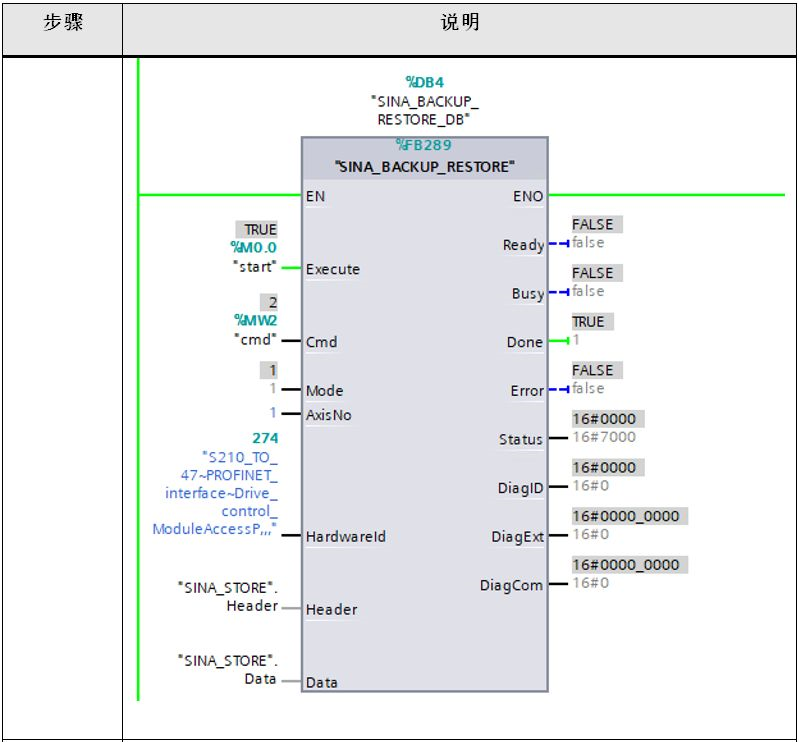Image resolution: width=799 pixels, height=742 pixels.
Task: Select the "SINA_STORE".Header operand
Action: (x=227, y=596)
